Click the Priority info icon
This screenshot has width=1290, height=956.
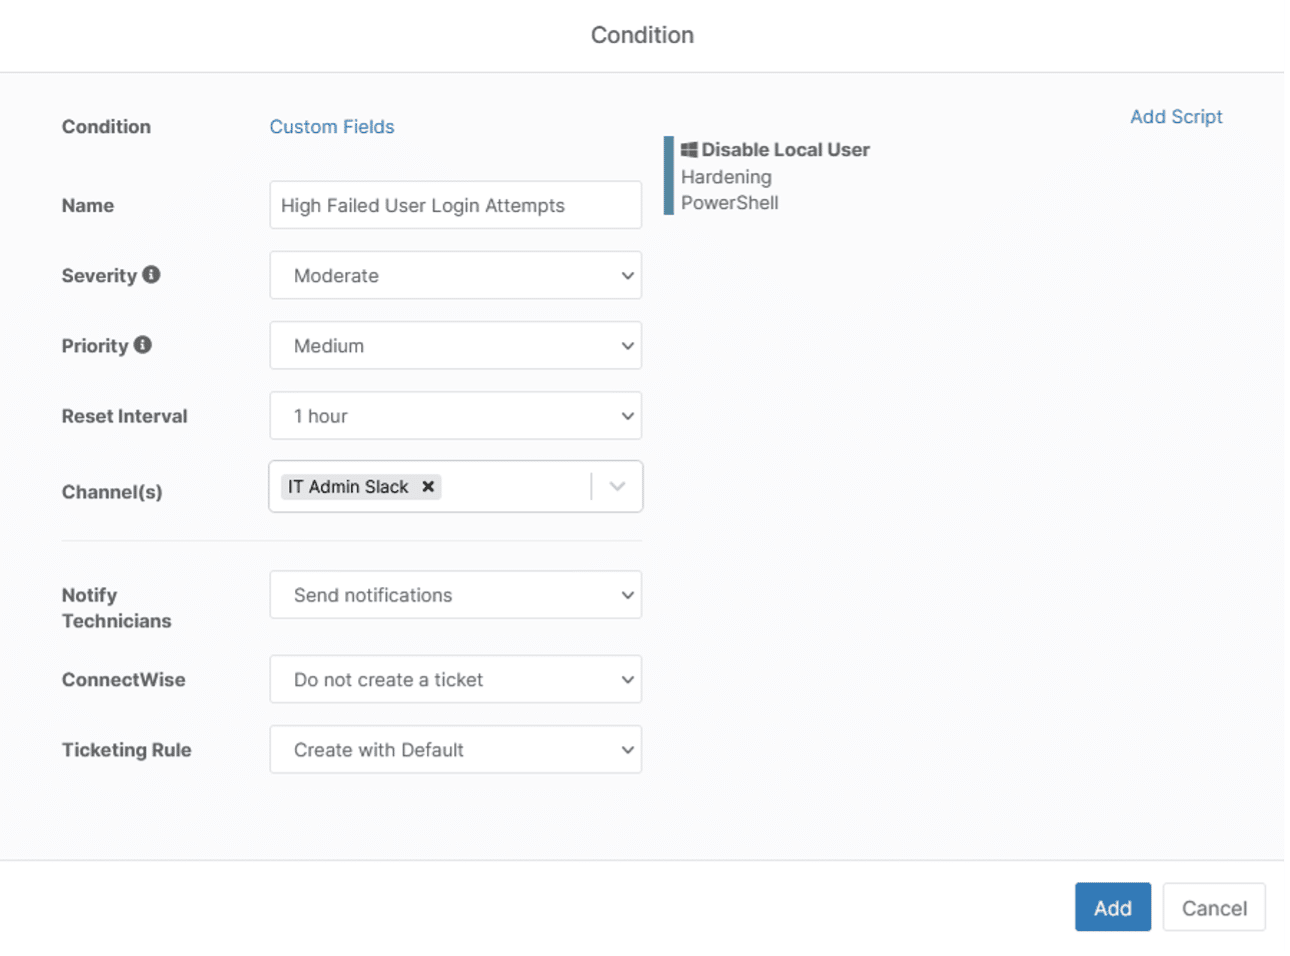tap(143, 345)
